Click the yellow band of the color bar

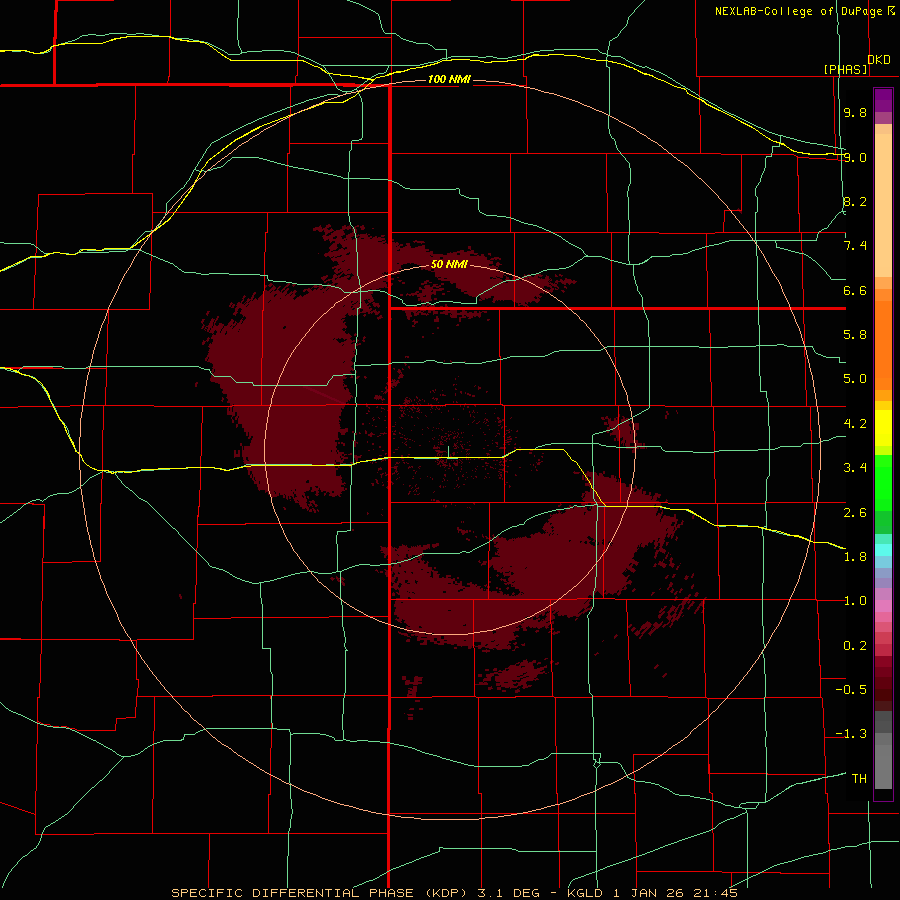tap(883, 428)
